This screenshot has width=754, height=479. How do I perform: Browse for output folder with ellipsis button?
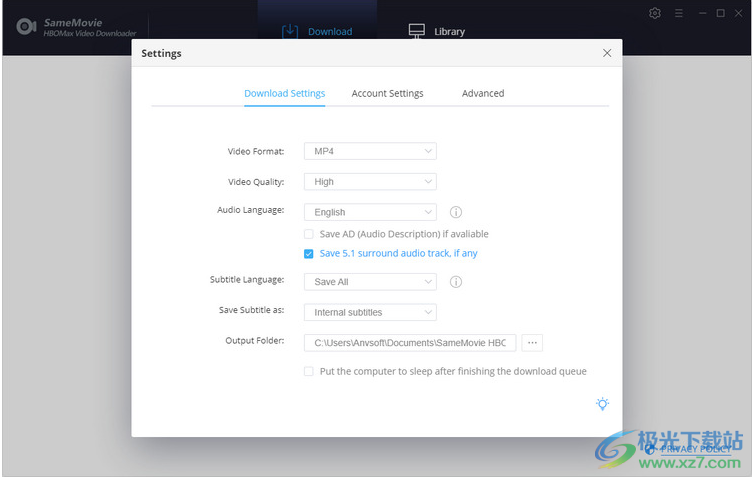pos(532,343)
